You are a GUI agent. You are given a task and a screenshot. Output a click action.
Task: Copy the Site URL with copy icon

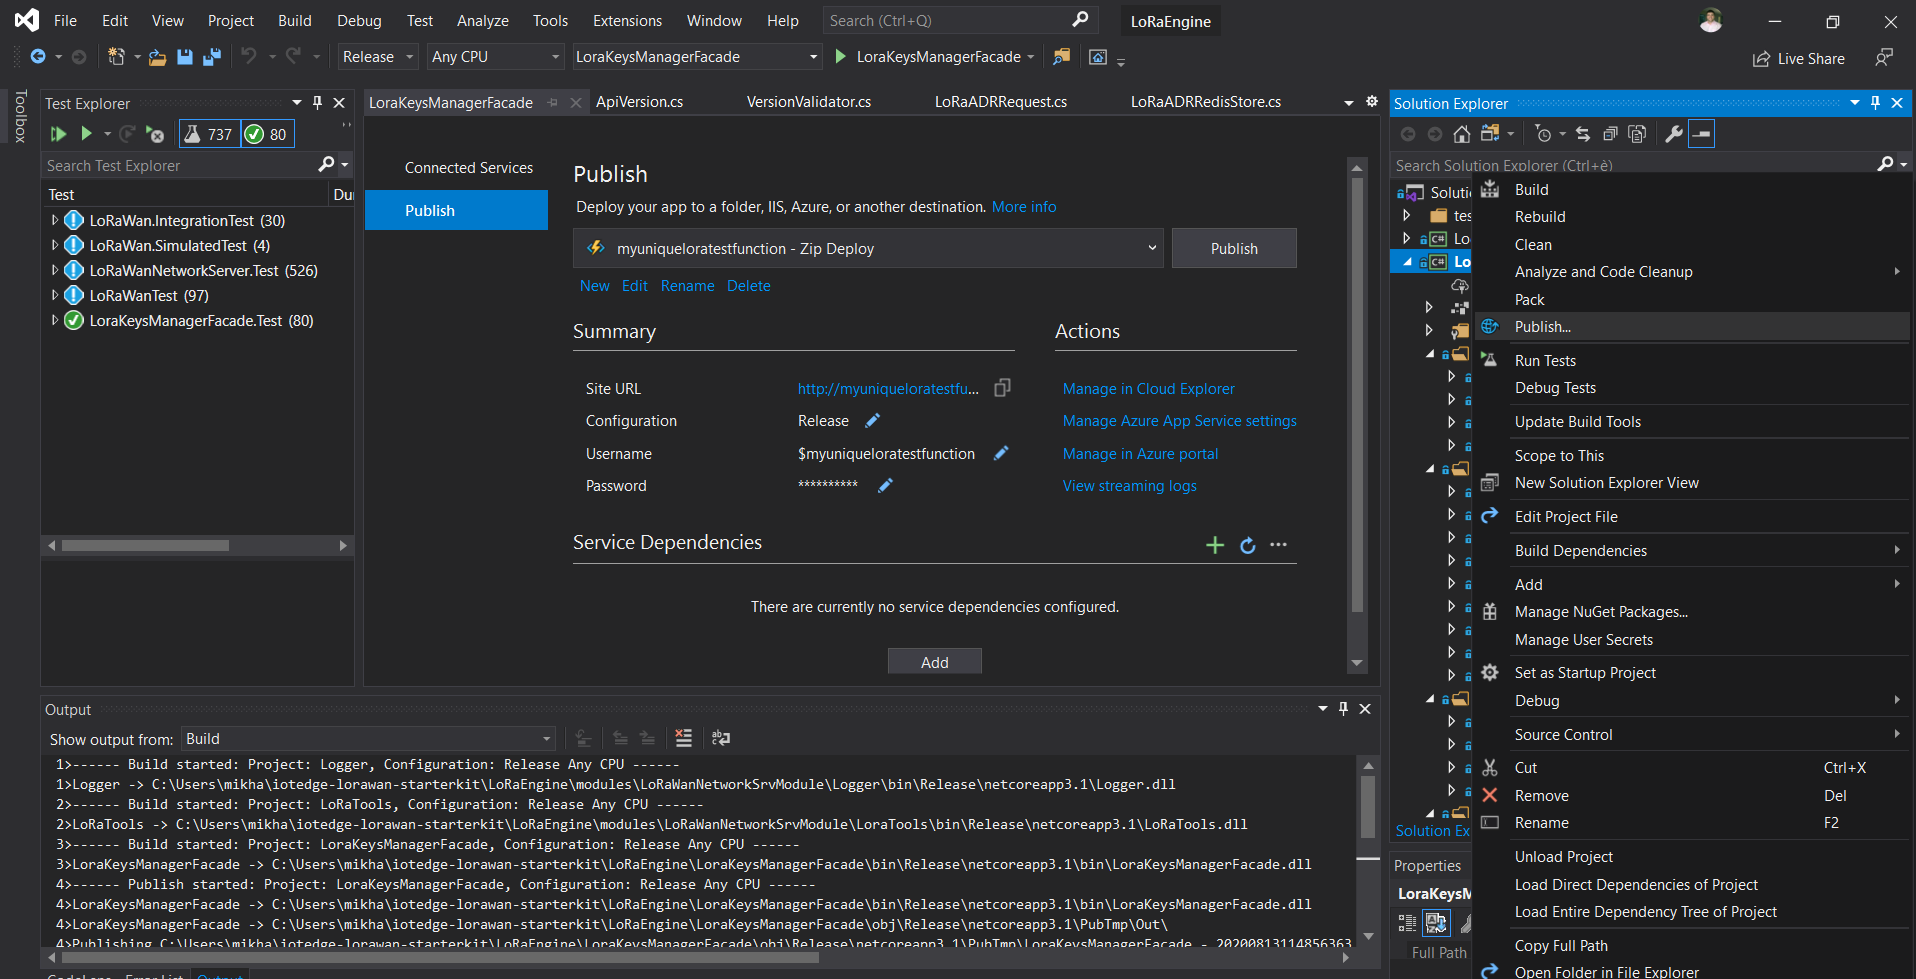coord(1002,388)
